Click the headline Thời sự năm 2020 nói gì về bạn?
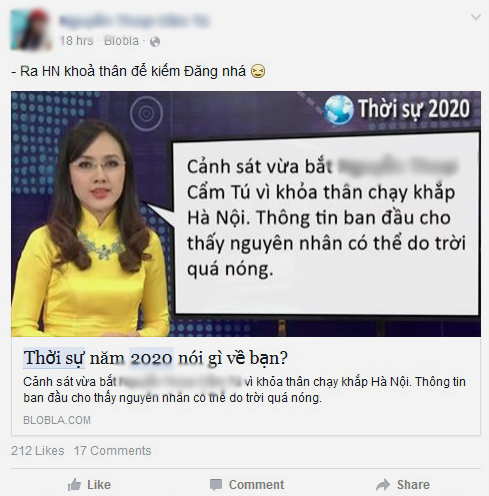The height and width of the screenshot is (496, 489). click(x=155, y=358)
